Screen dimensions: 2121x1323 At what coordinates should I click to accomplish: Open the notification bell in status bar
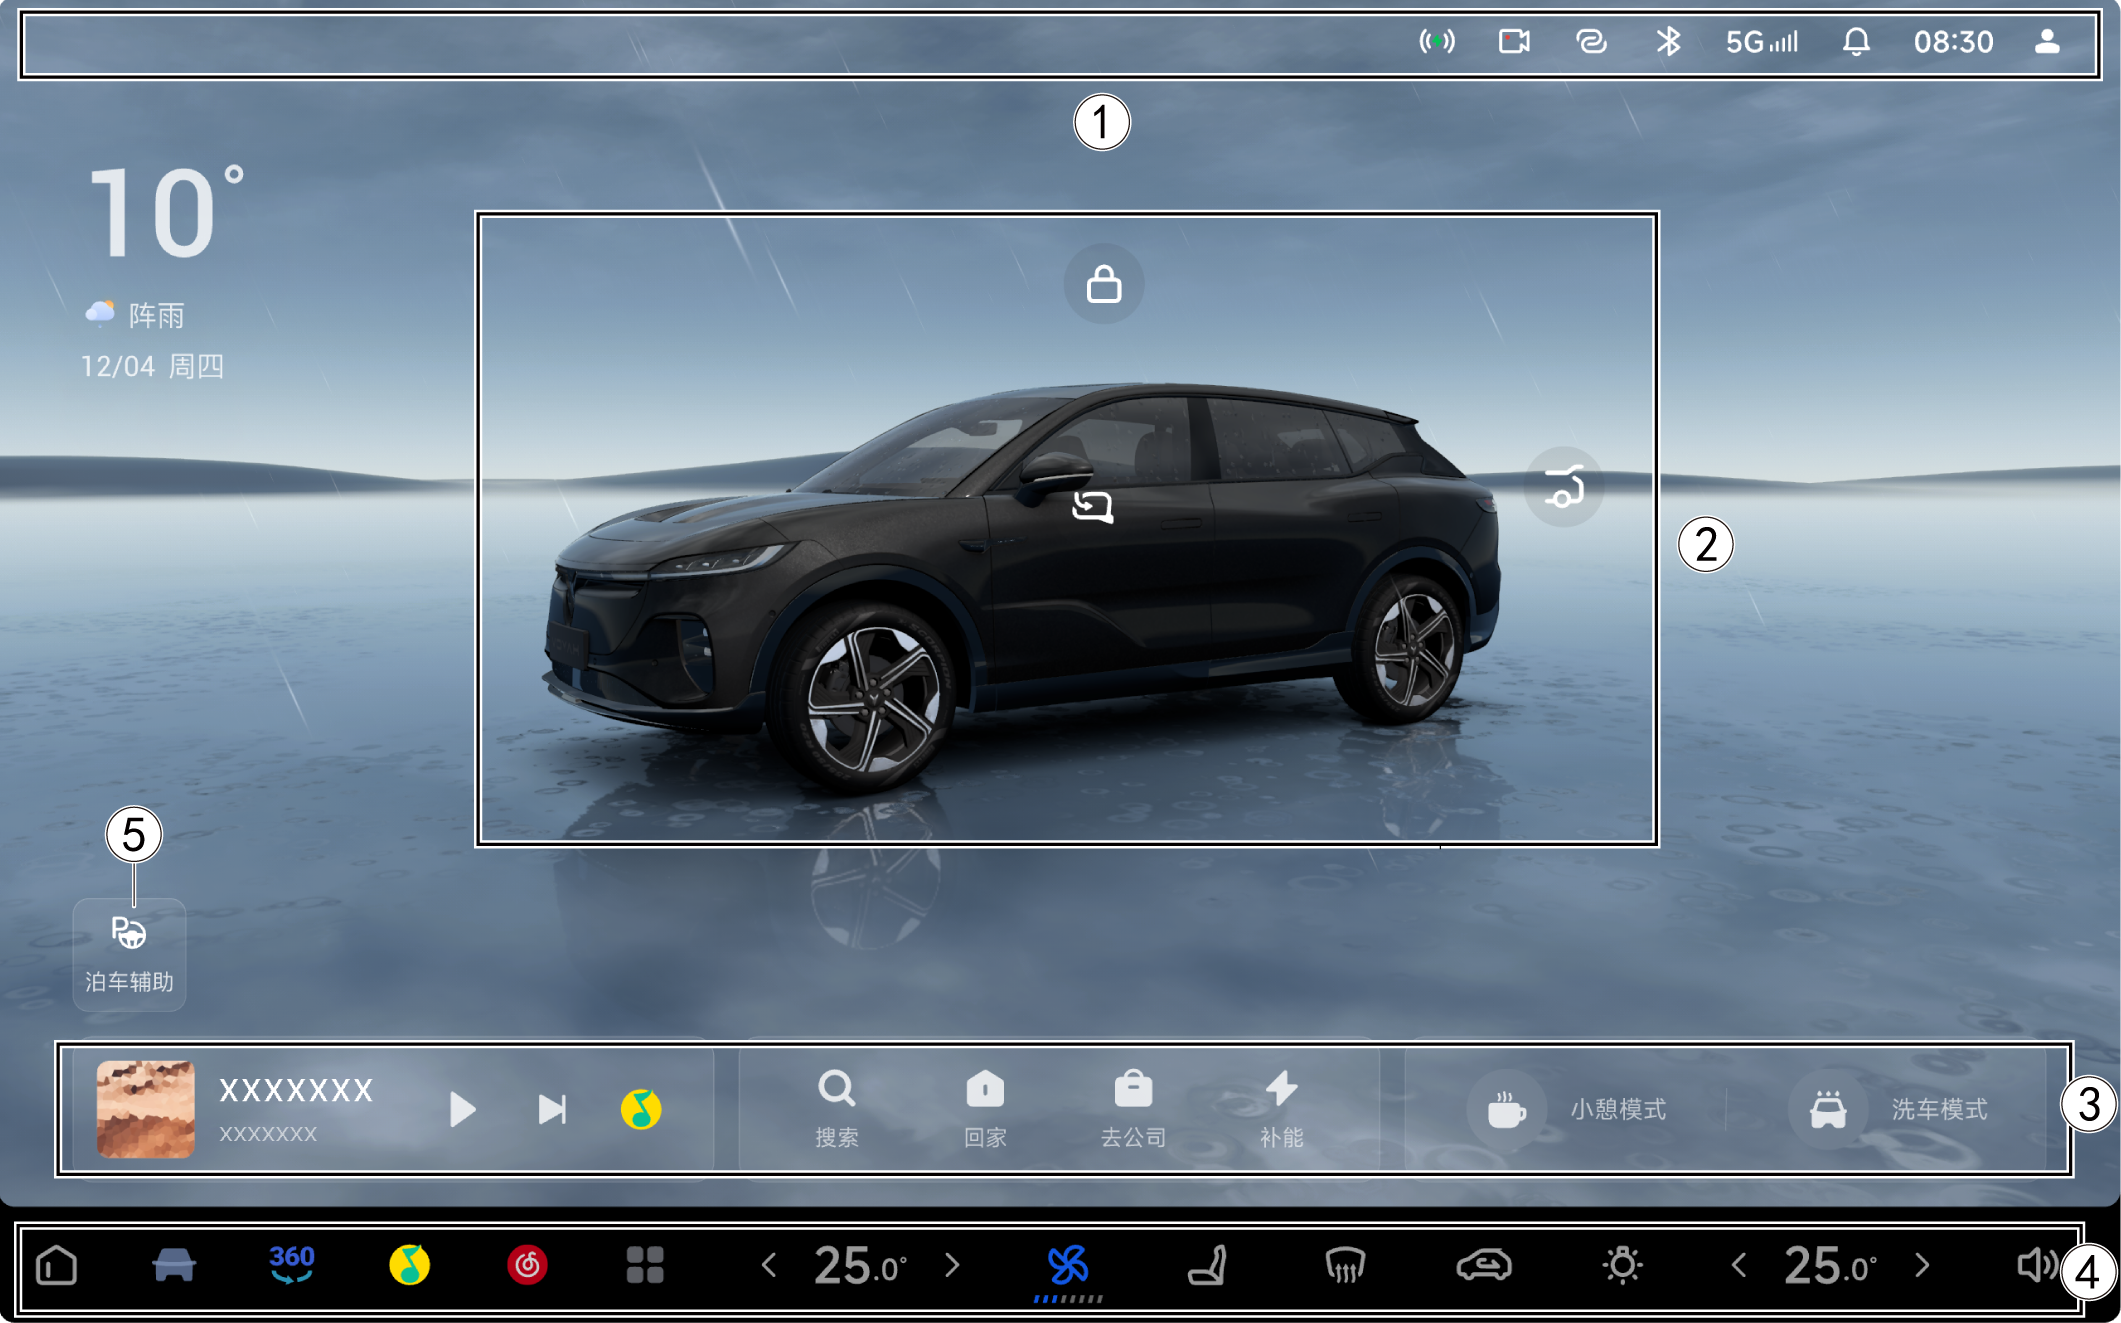tap(1856, 42)
